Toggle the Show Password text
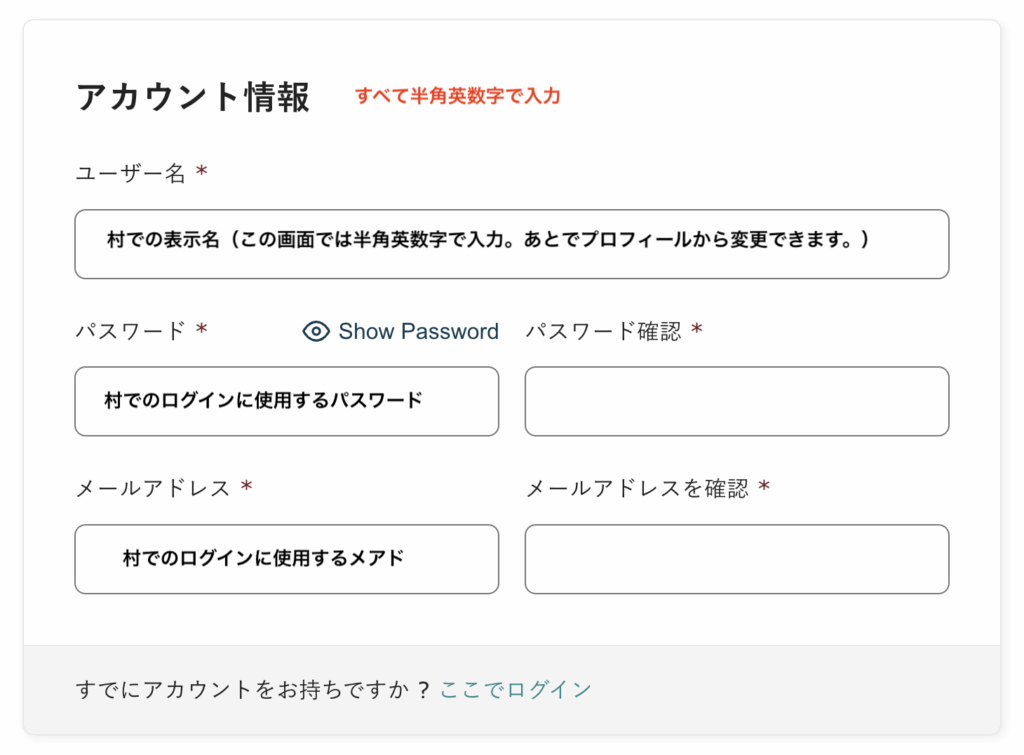This screenshot has width=1024, height=755. (418, 332)
